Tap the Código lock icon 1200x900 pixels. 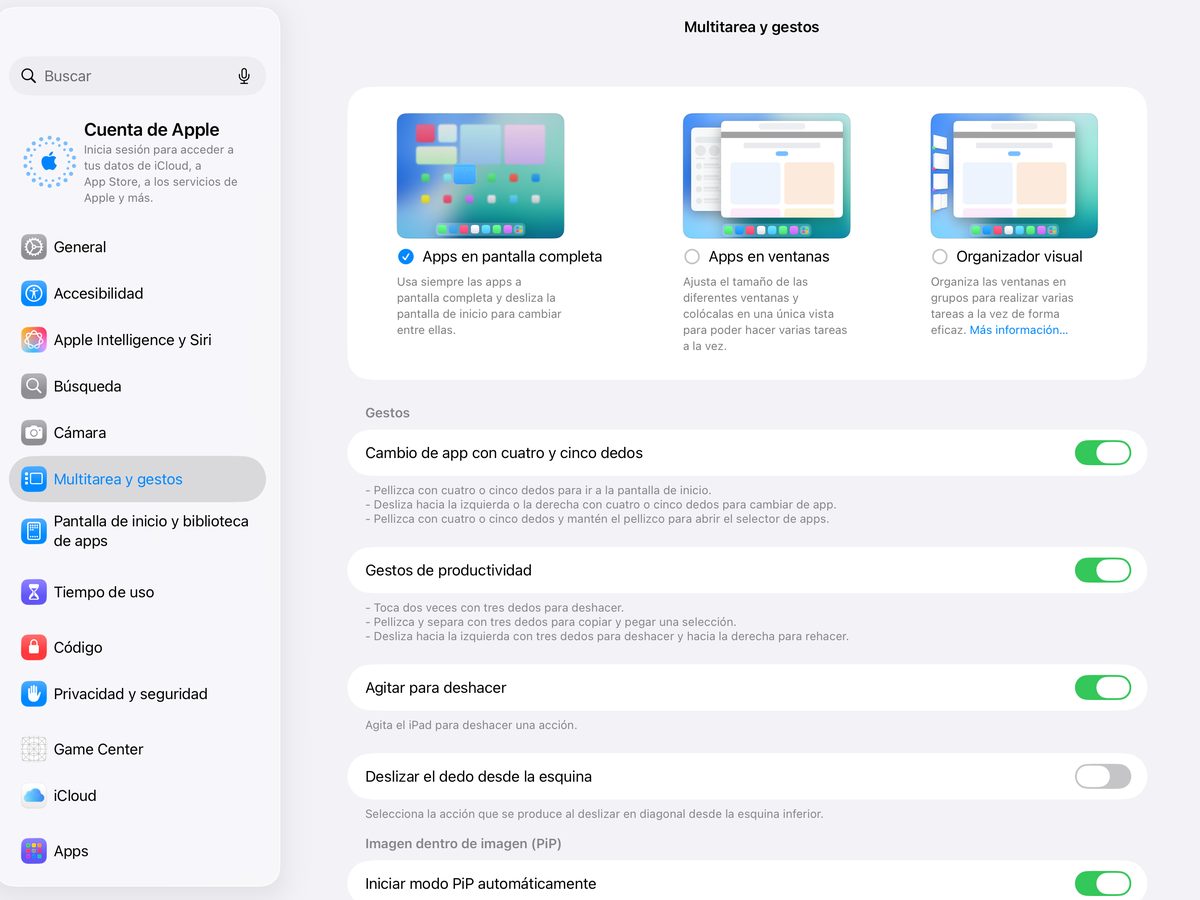pyautogui.click(x=34, y=647)
